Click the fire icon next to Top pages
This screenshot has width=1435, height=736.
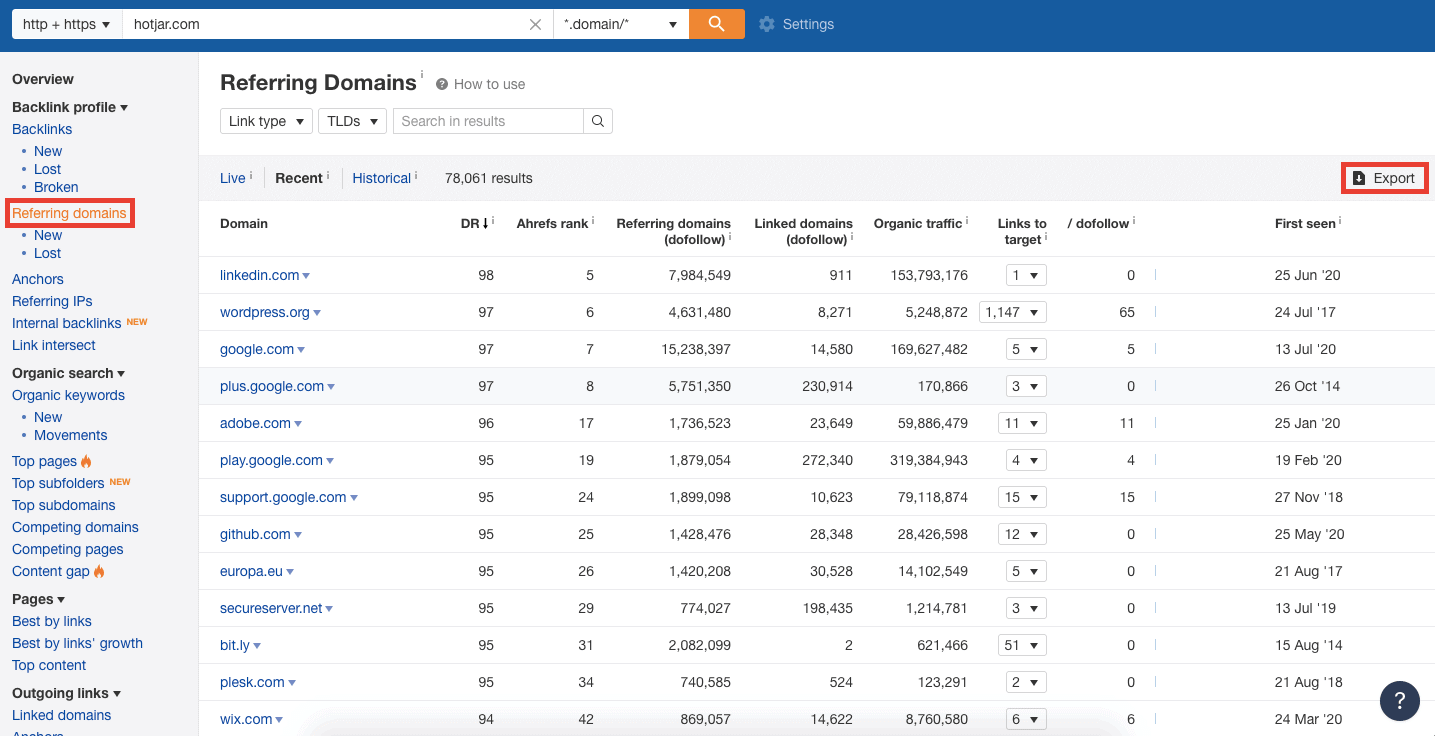(86, 461)
